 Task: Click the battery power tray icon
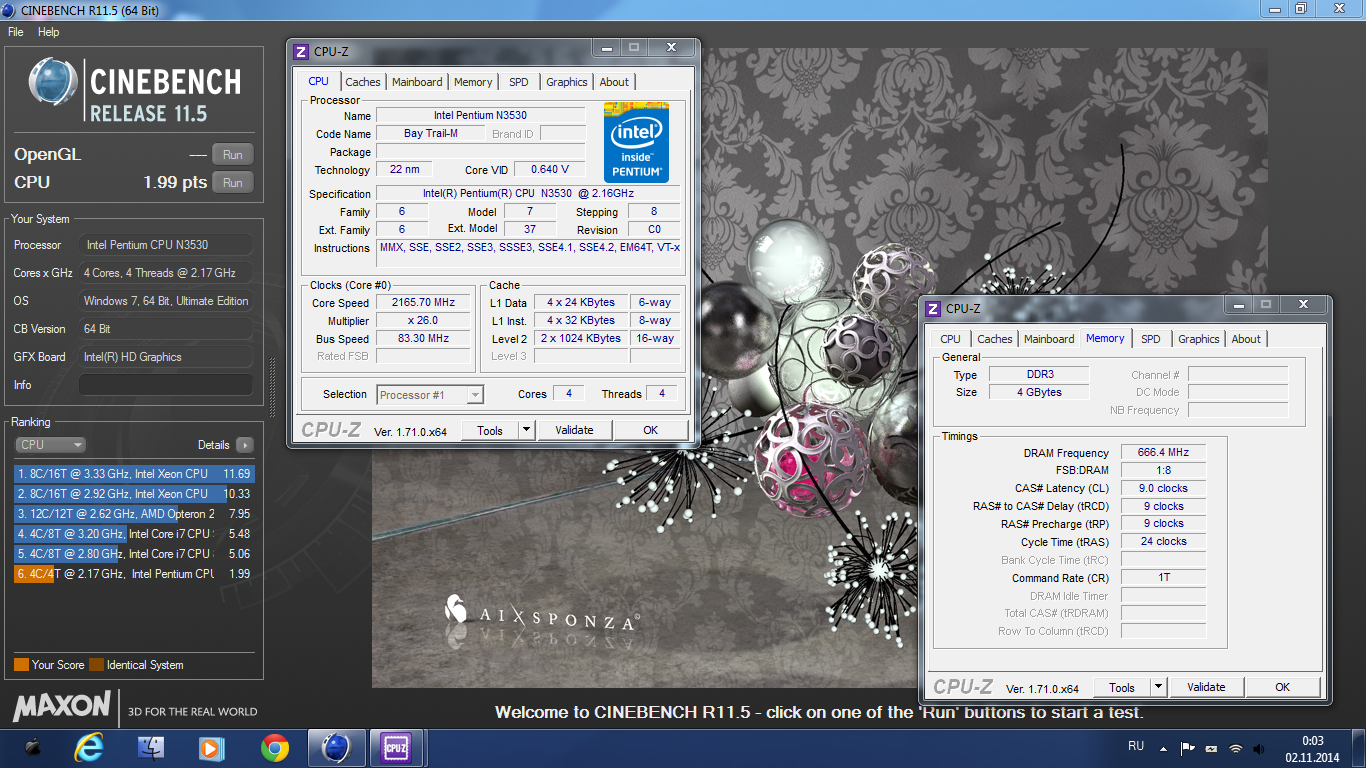tap(1211, 748)
